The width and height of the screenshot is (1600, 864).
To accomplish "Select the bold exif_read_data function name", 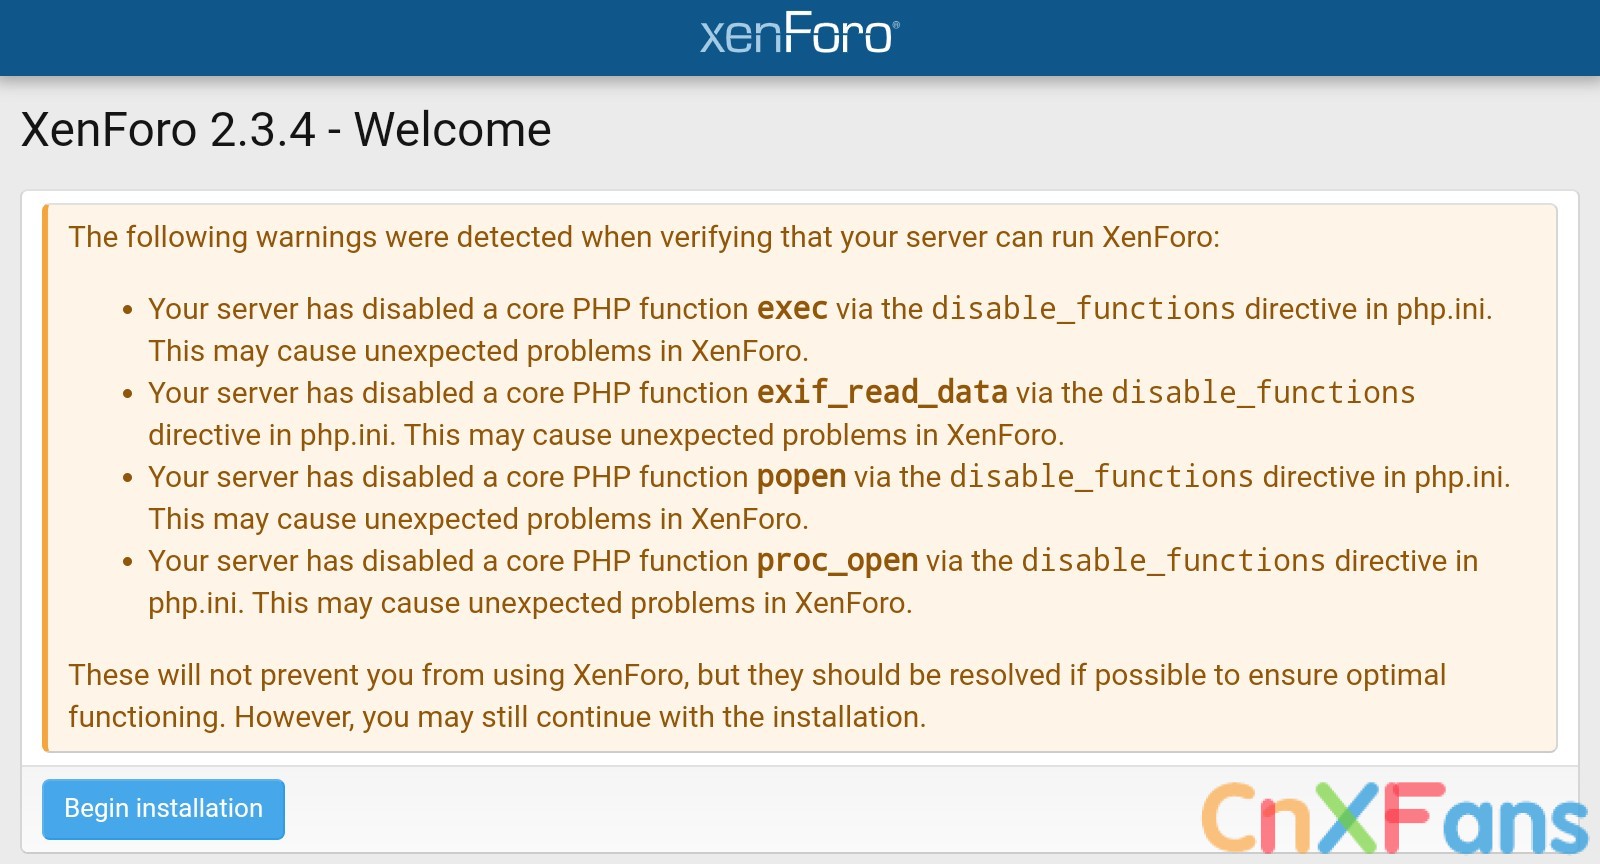I will 882,393.
